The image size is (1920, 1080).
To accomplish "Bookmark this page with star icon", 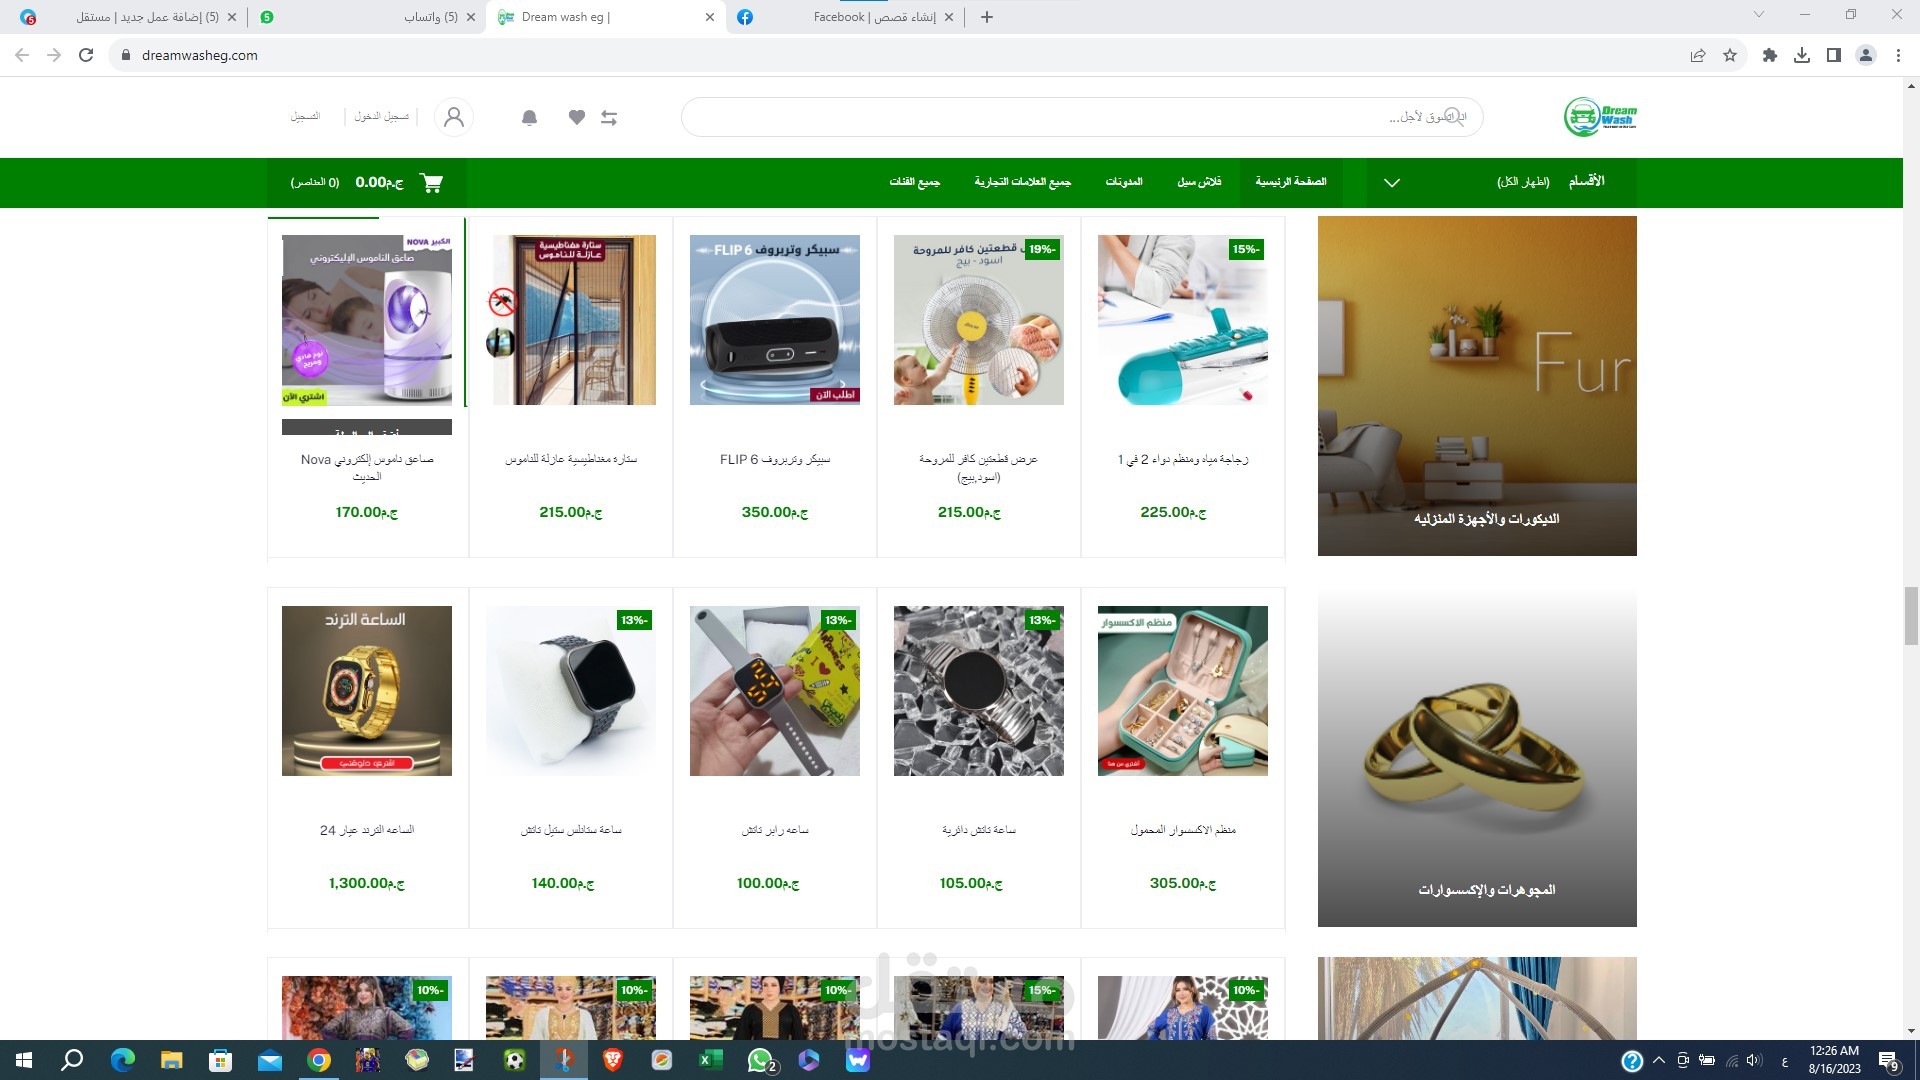I will 1730,55.
